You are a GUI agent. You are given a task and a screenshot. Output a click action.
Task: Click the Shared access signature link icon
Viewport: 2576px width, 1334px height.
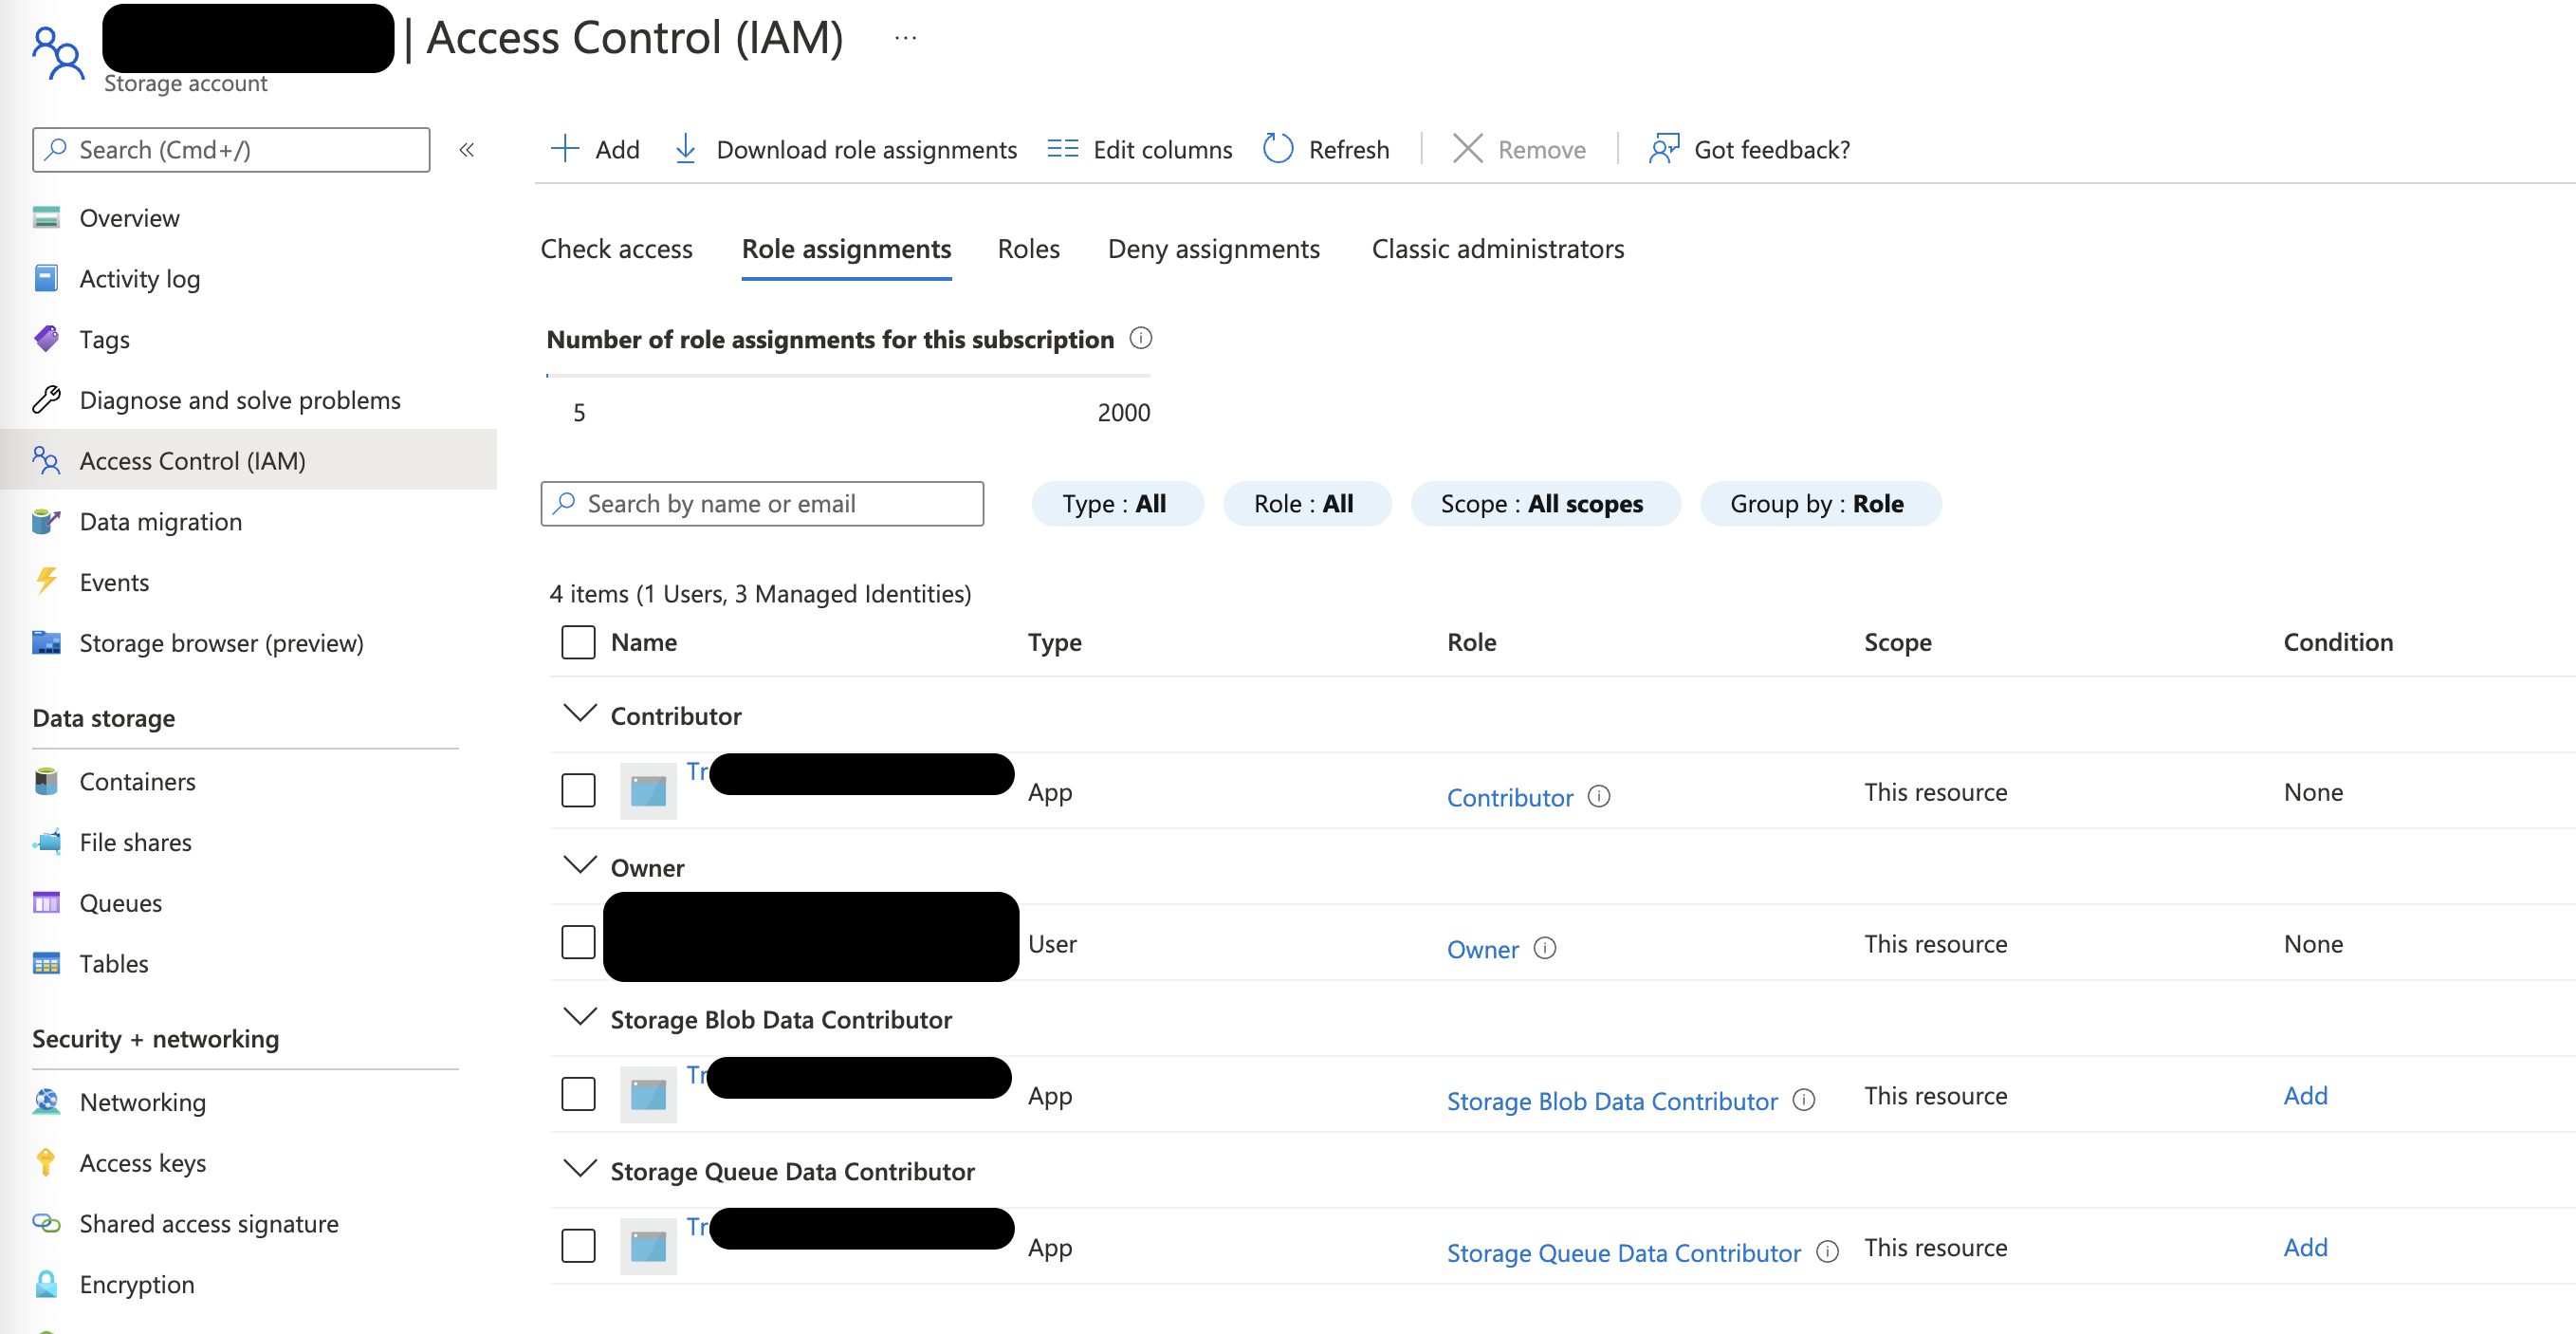(46, 1223)
